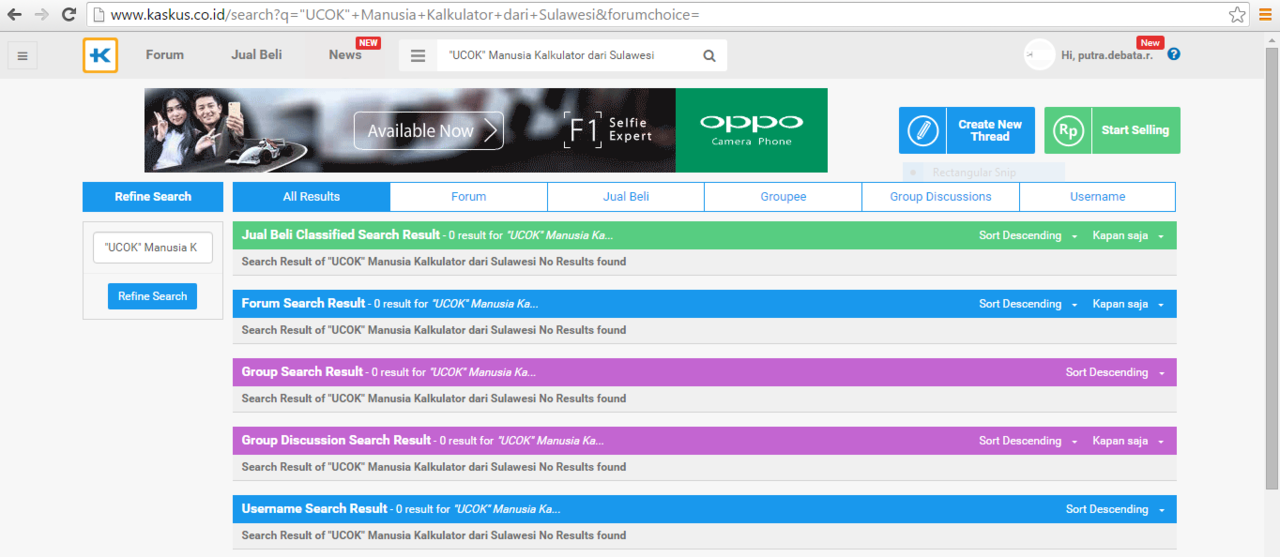Open the help question mark icon
The height and width of the screenshot is (557, 1280).
[x=1174, y=54]
